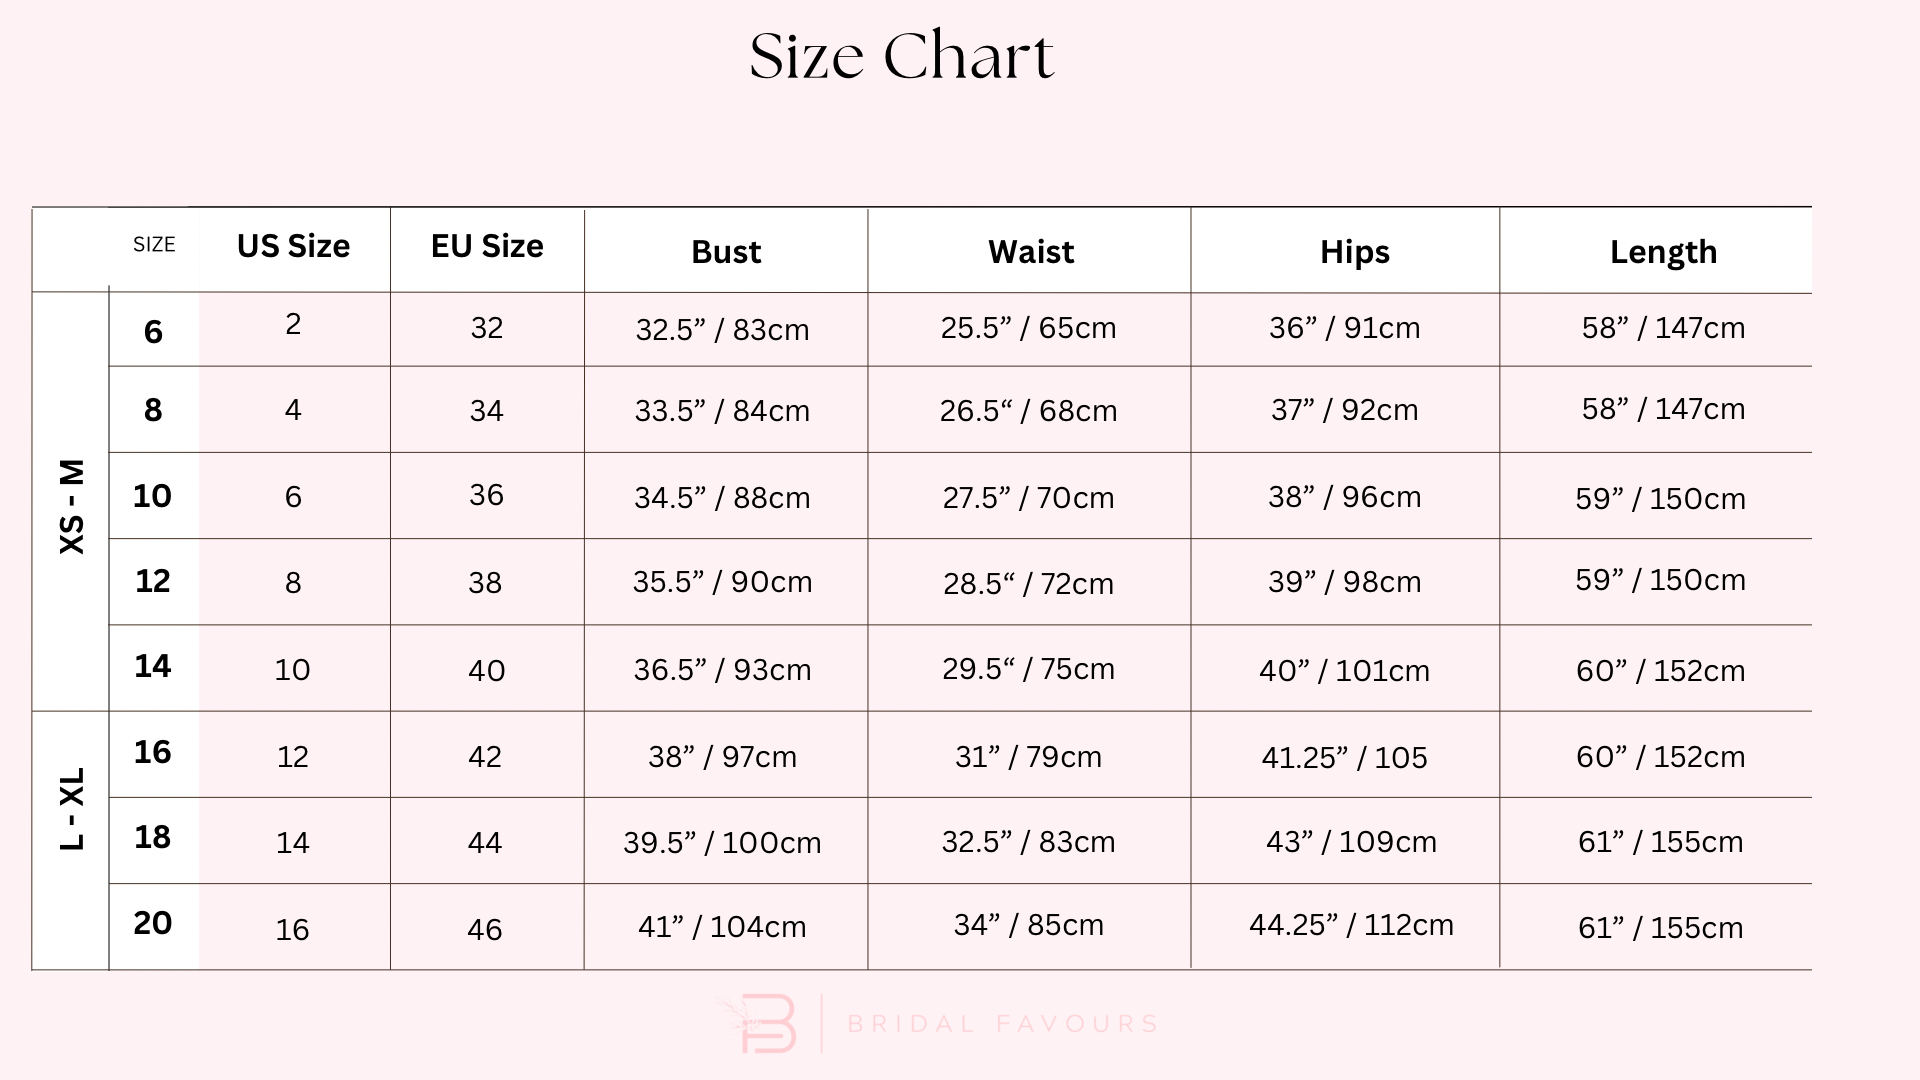
Task: Click the Hips column header
Action: pos(1354,252)
